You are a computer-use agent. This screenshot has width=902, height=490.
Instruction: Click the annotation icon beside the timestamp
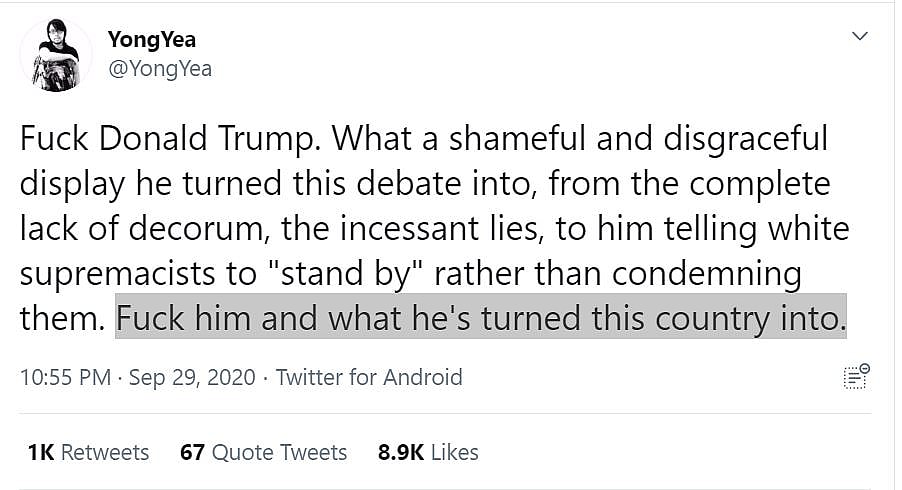[856, 376]
